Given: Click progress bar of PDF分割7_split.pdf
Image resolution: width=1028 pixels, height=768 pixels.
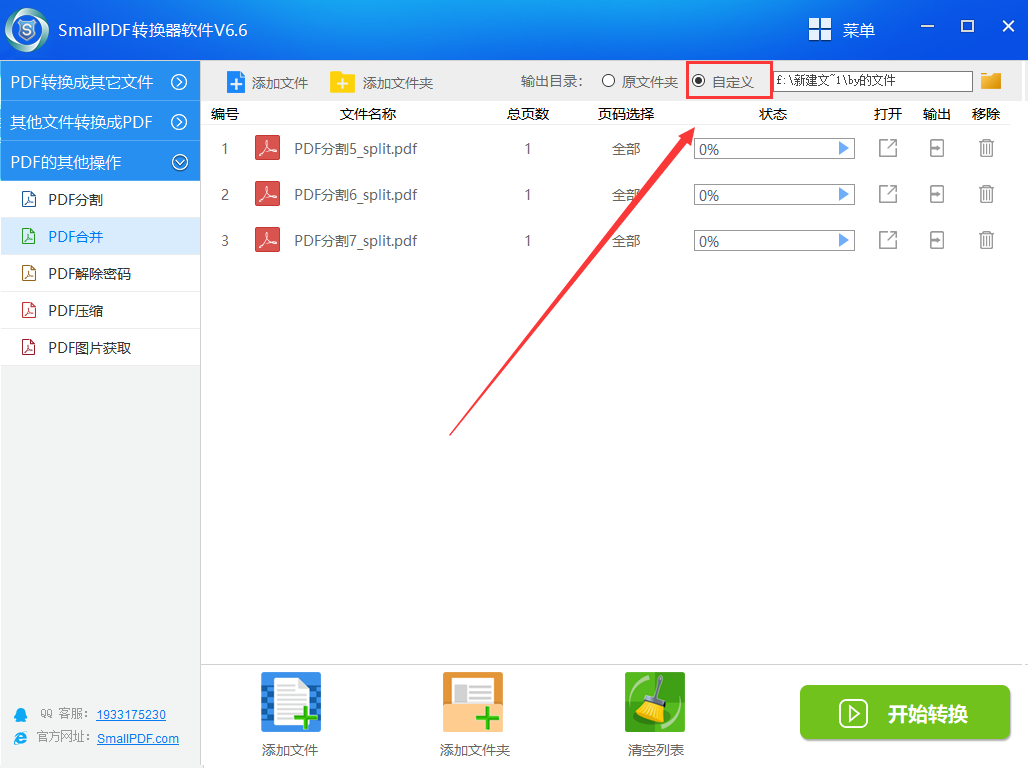Looking at the screenshot, I should pos(774,241).
